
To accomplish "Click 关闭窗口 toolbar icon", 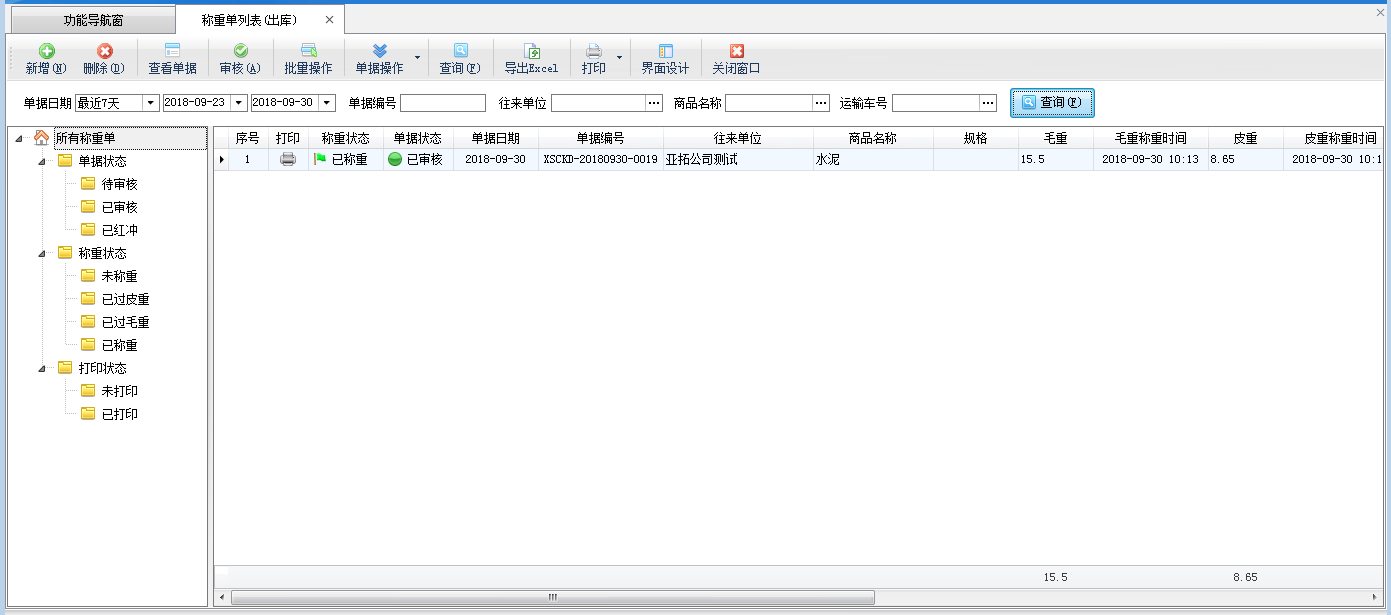I will click(x=736, y=52).
